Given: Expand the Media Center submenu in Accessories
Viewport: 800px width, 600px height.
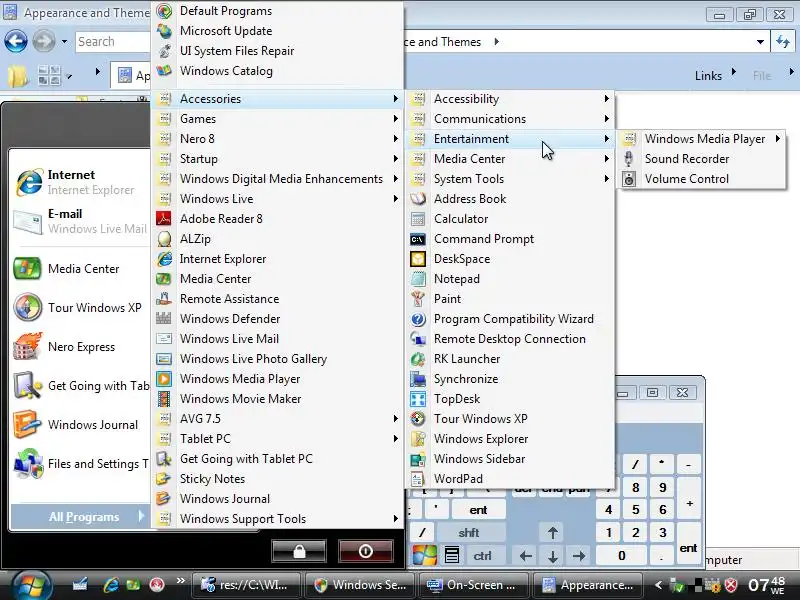Looking at the screenshot, I should click(509, 159).
